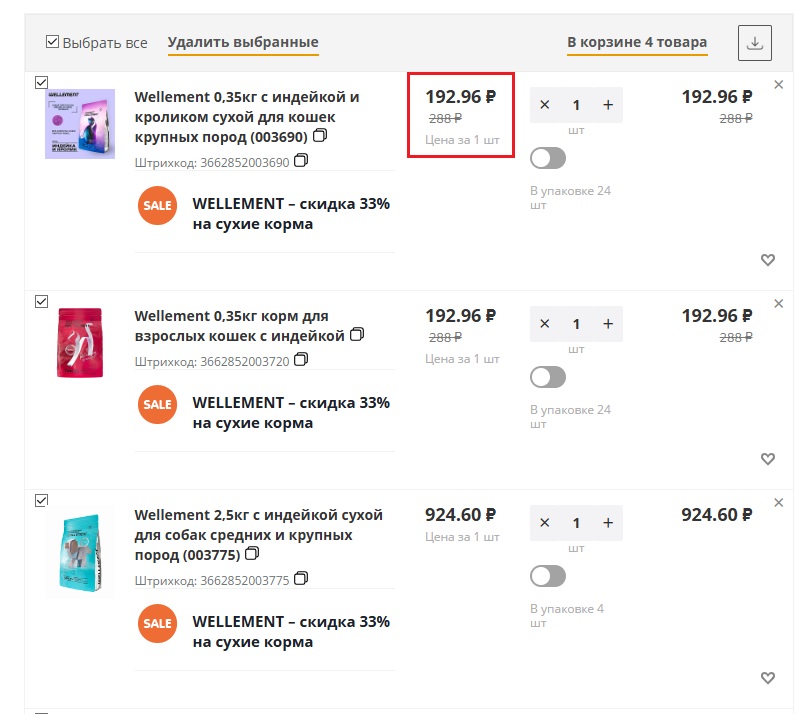Increase quantity of first product
The width and height of the screenshot is (806, 714).
[x=608, y=105]
